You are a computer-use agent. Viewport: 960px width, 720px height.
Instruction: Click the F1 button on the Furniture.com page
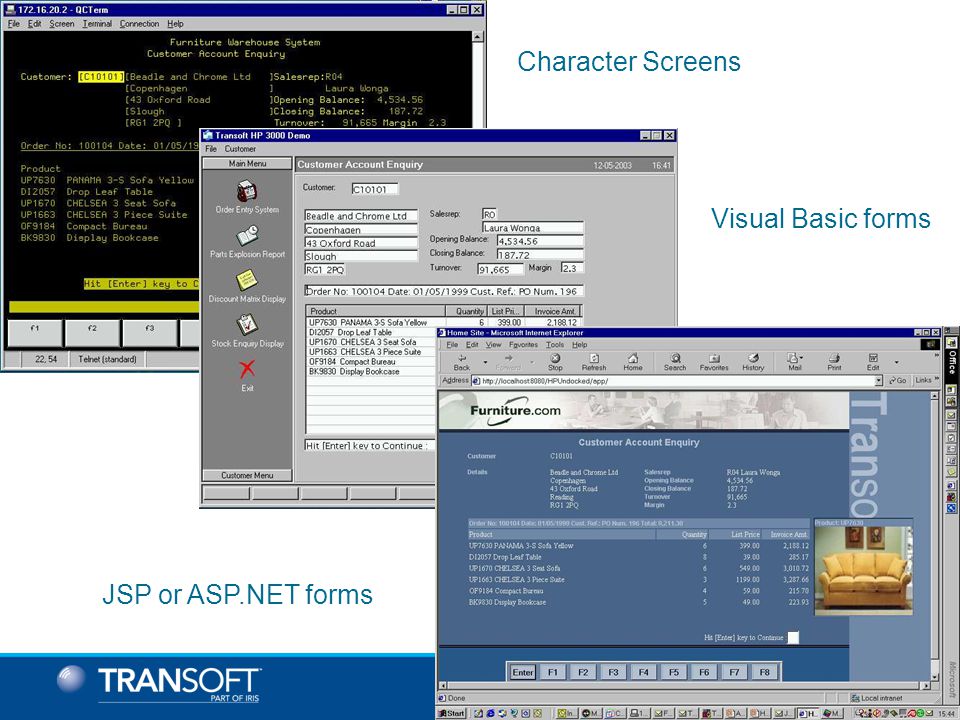[553, 672]
